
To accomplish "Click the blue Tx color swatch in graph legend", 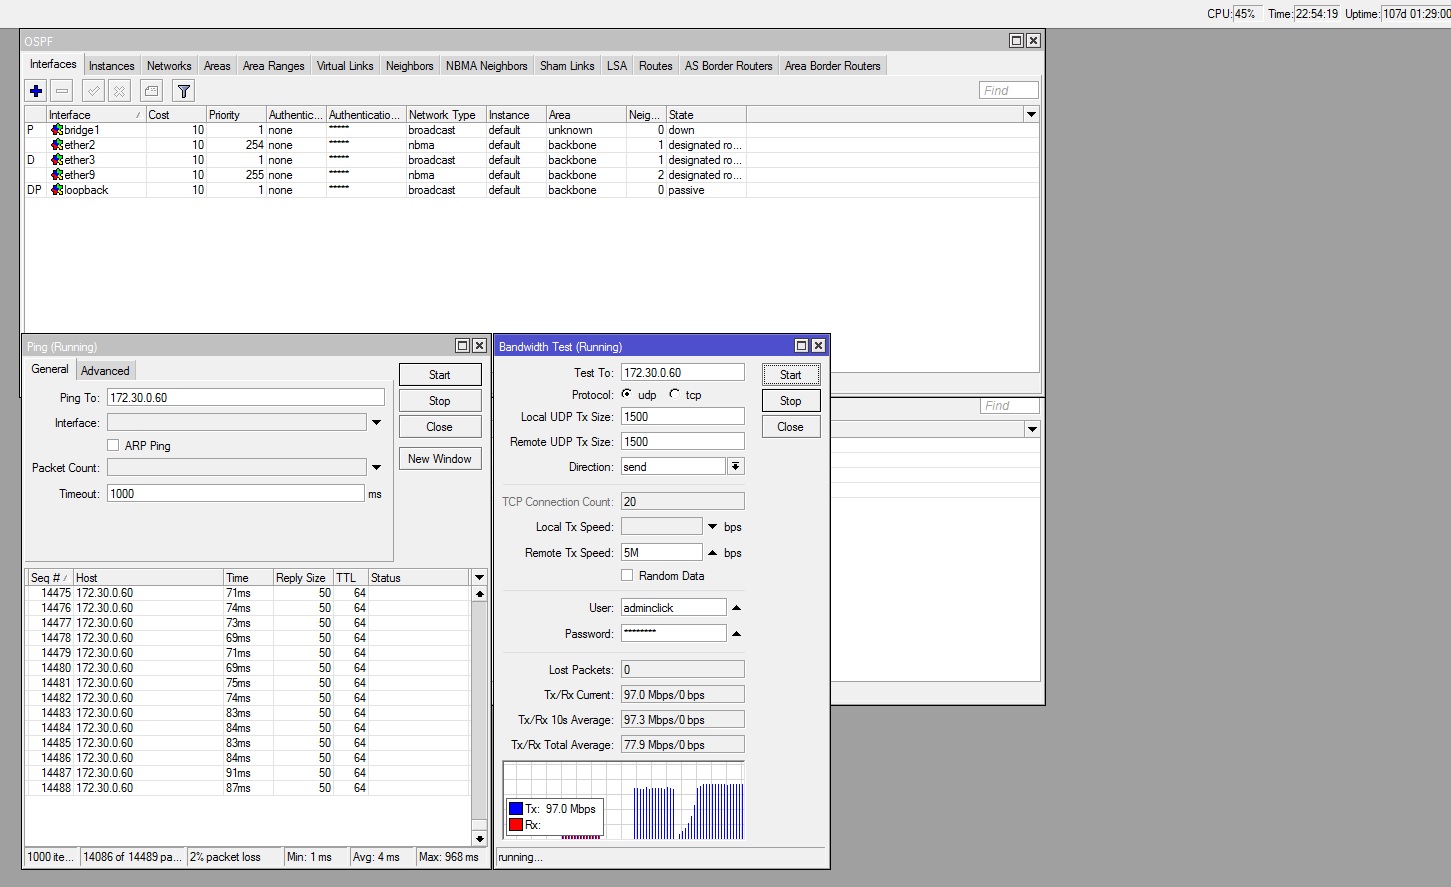I will [x=516, y=809].
